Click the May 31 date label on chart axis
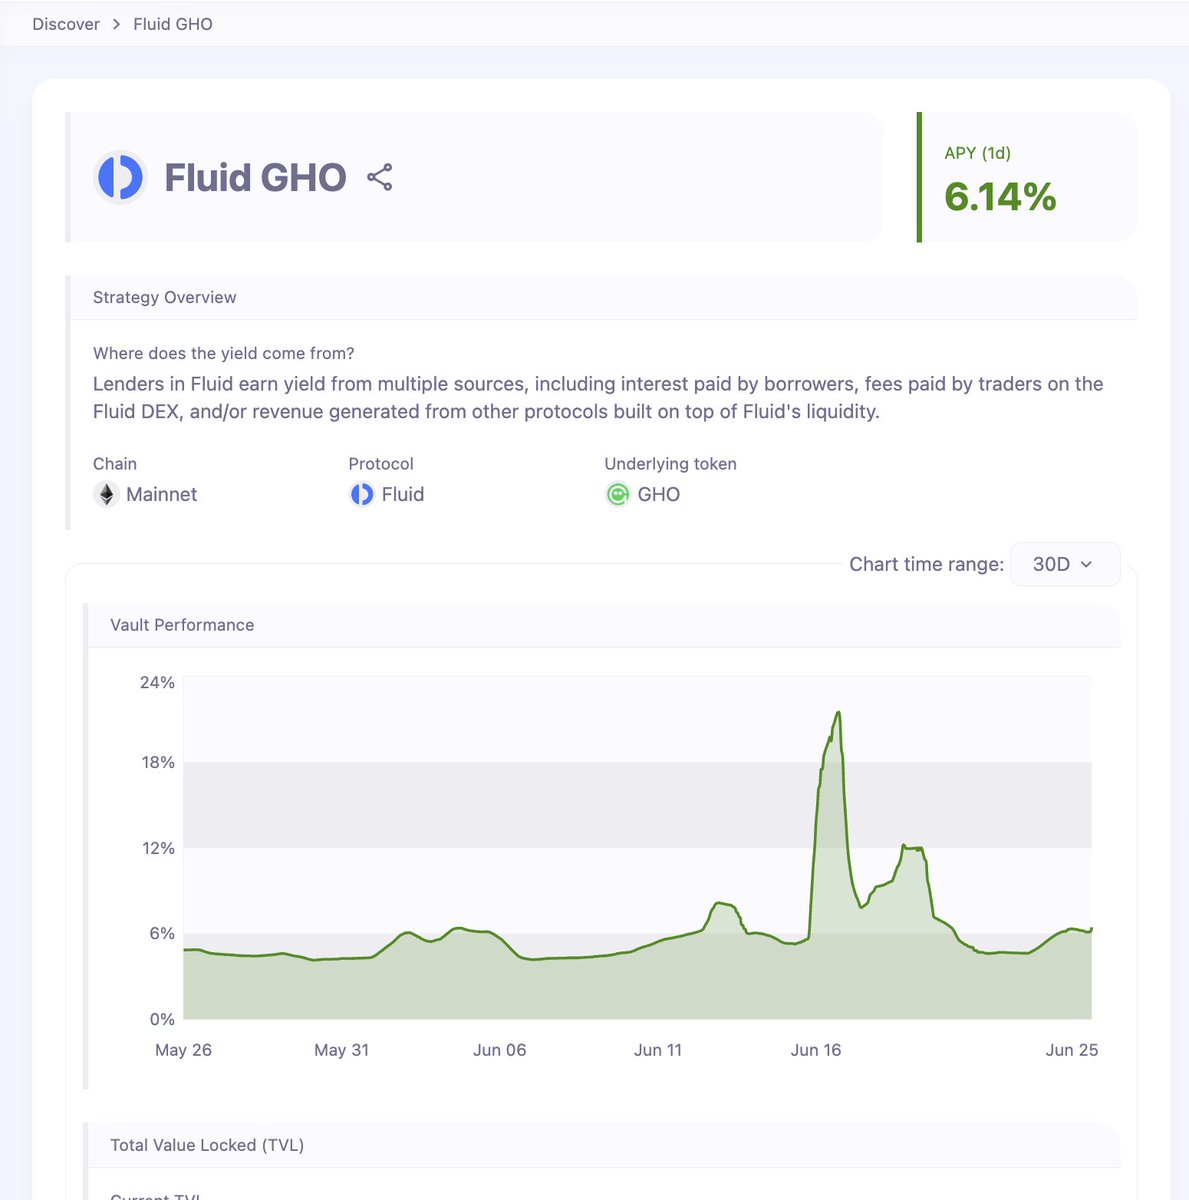Viewport: 1189px width, 1200px height. (x=341, y=1050)
